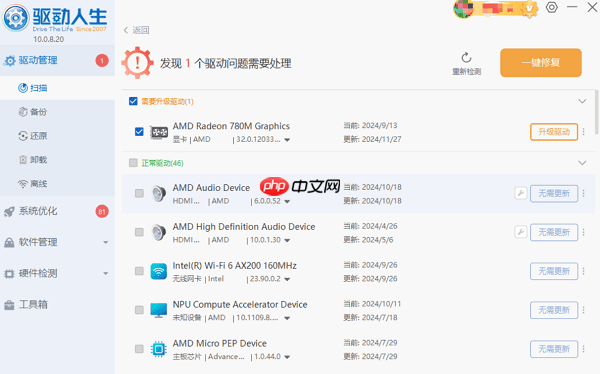
Task: Open more options for AMD Radeon 780M
Action: click(584, 132)
